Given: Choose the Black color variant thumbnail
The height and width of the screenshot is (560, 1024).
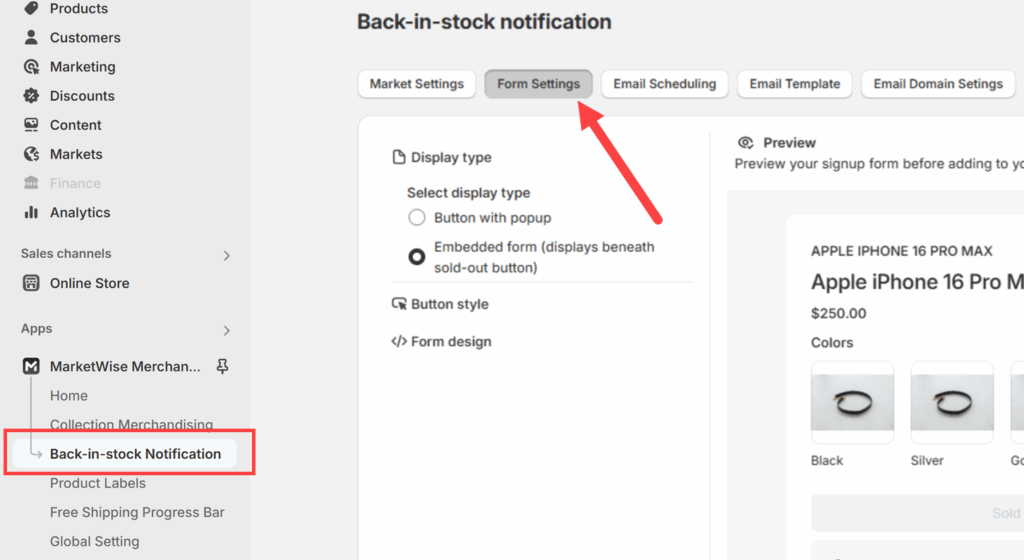Looking at the screenshot, I should tap(852, 402).
